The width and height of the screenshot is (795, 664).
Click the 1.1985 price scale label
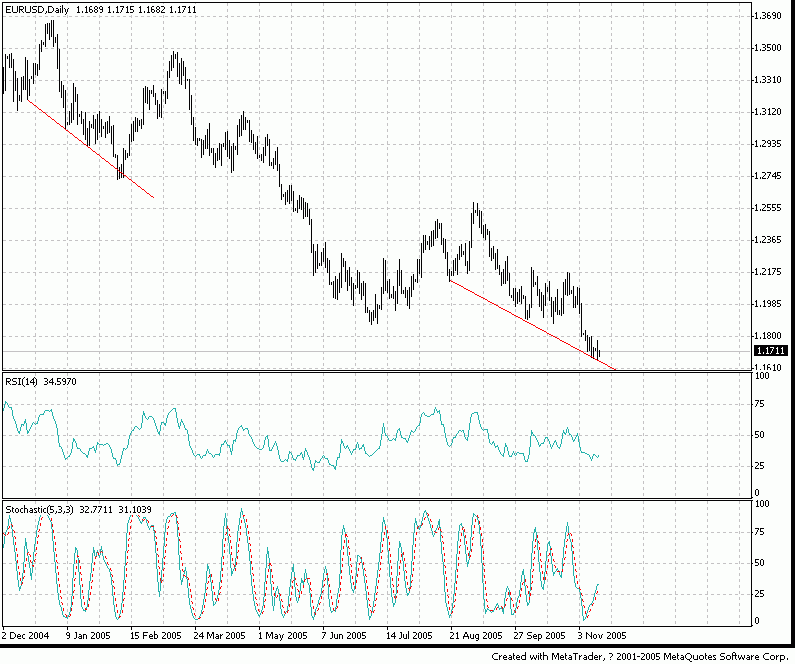(x=768, y=304)
